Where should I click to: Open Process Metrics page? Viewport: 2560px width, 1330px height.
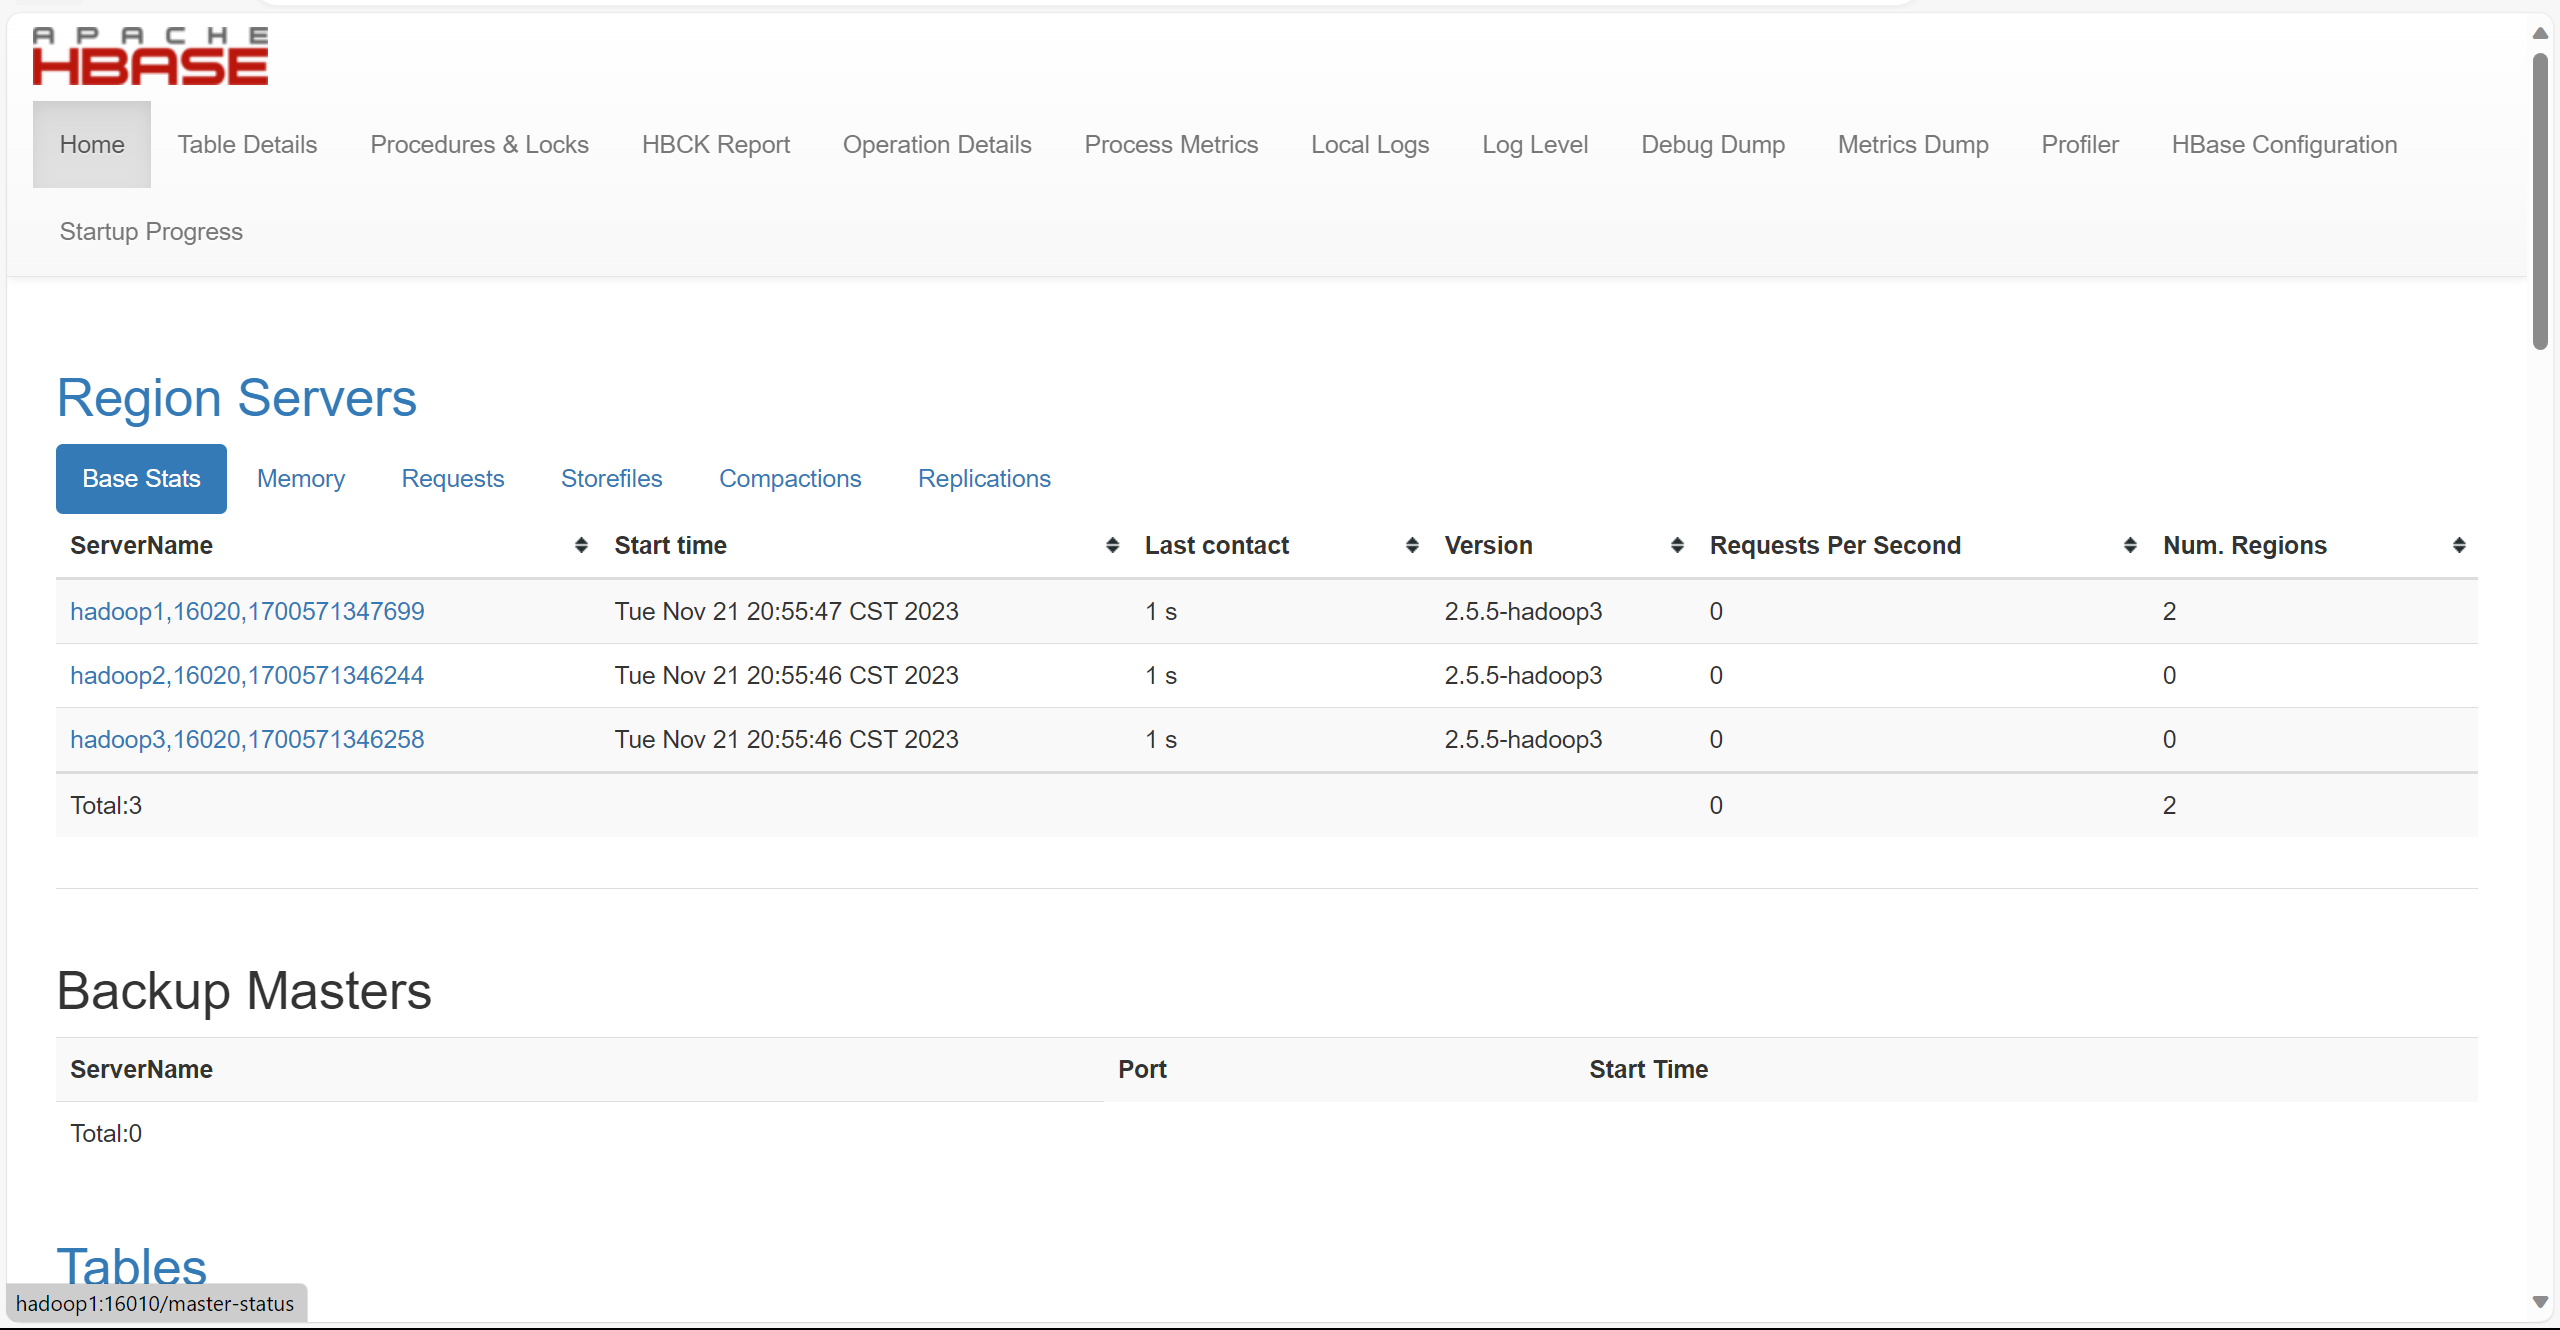(1171, 144)
